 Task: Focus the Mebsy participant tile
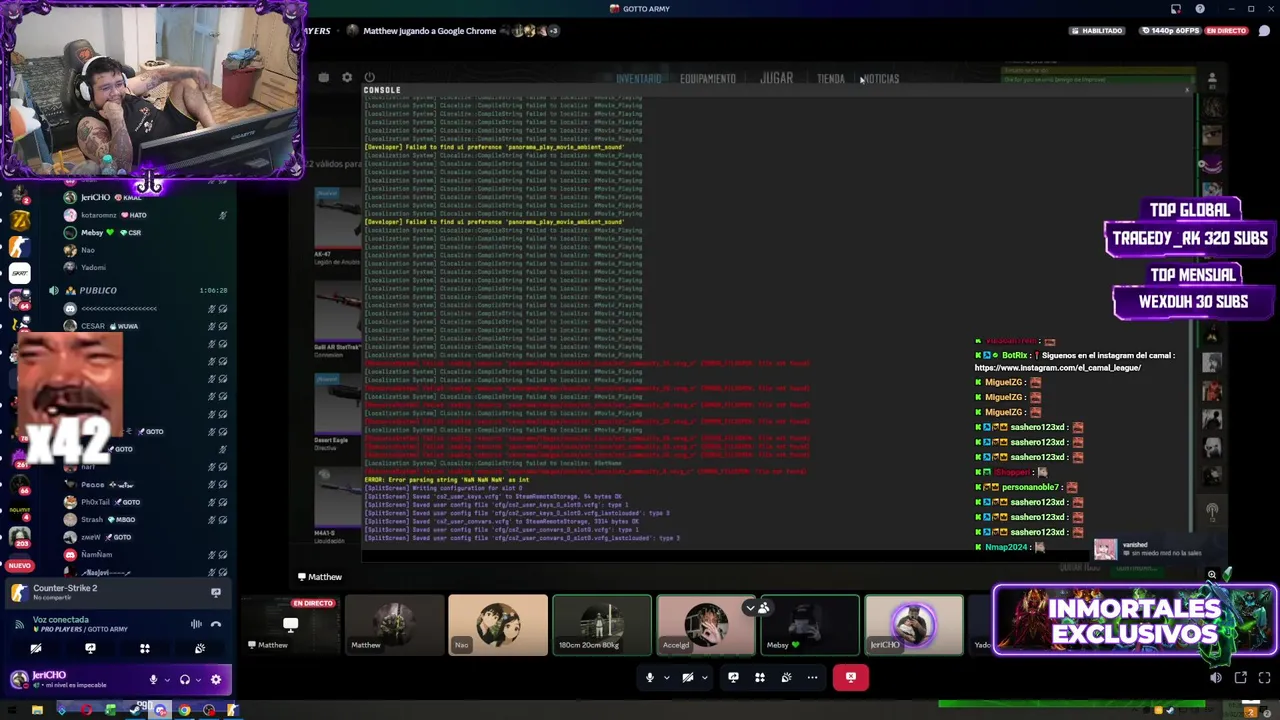[810, 625]
